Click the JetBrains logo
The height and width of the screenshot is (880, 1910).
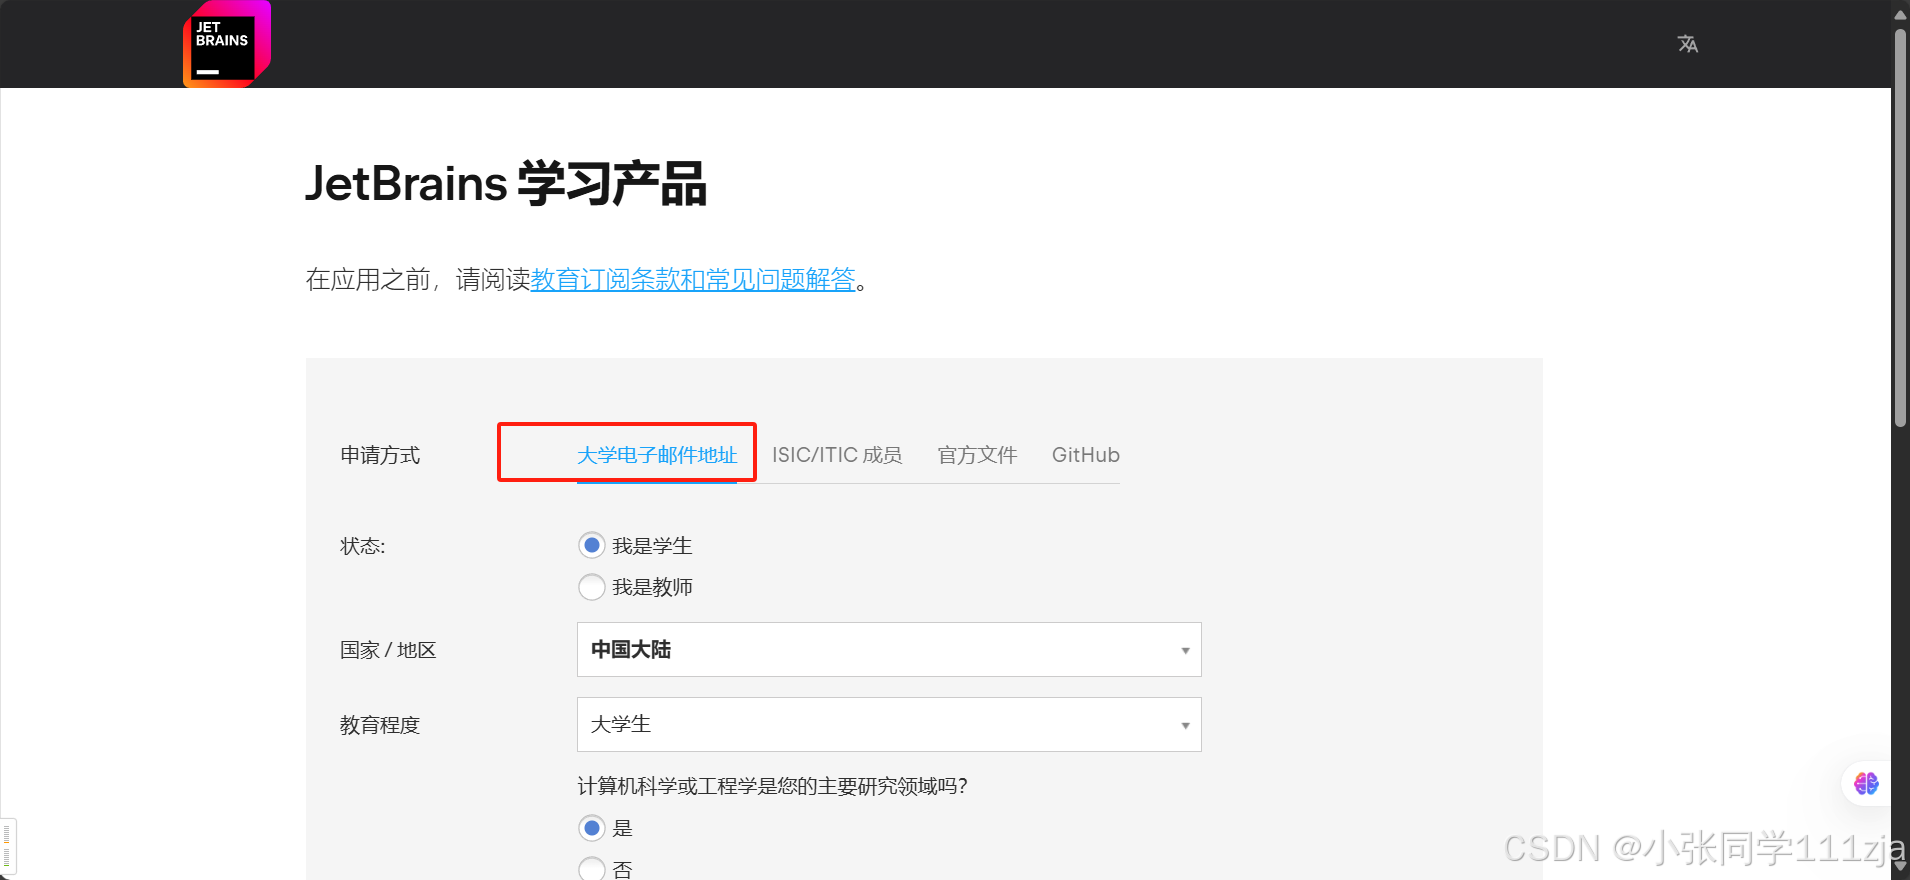227,44
